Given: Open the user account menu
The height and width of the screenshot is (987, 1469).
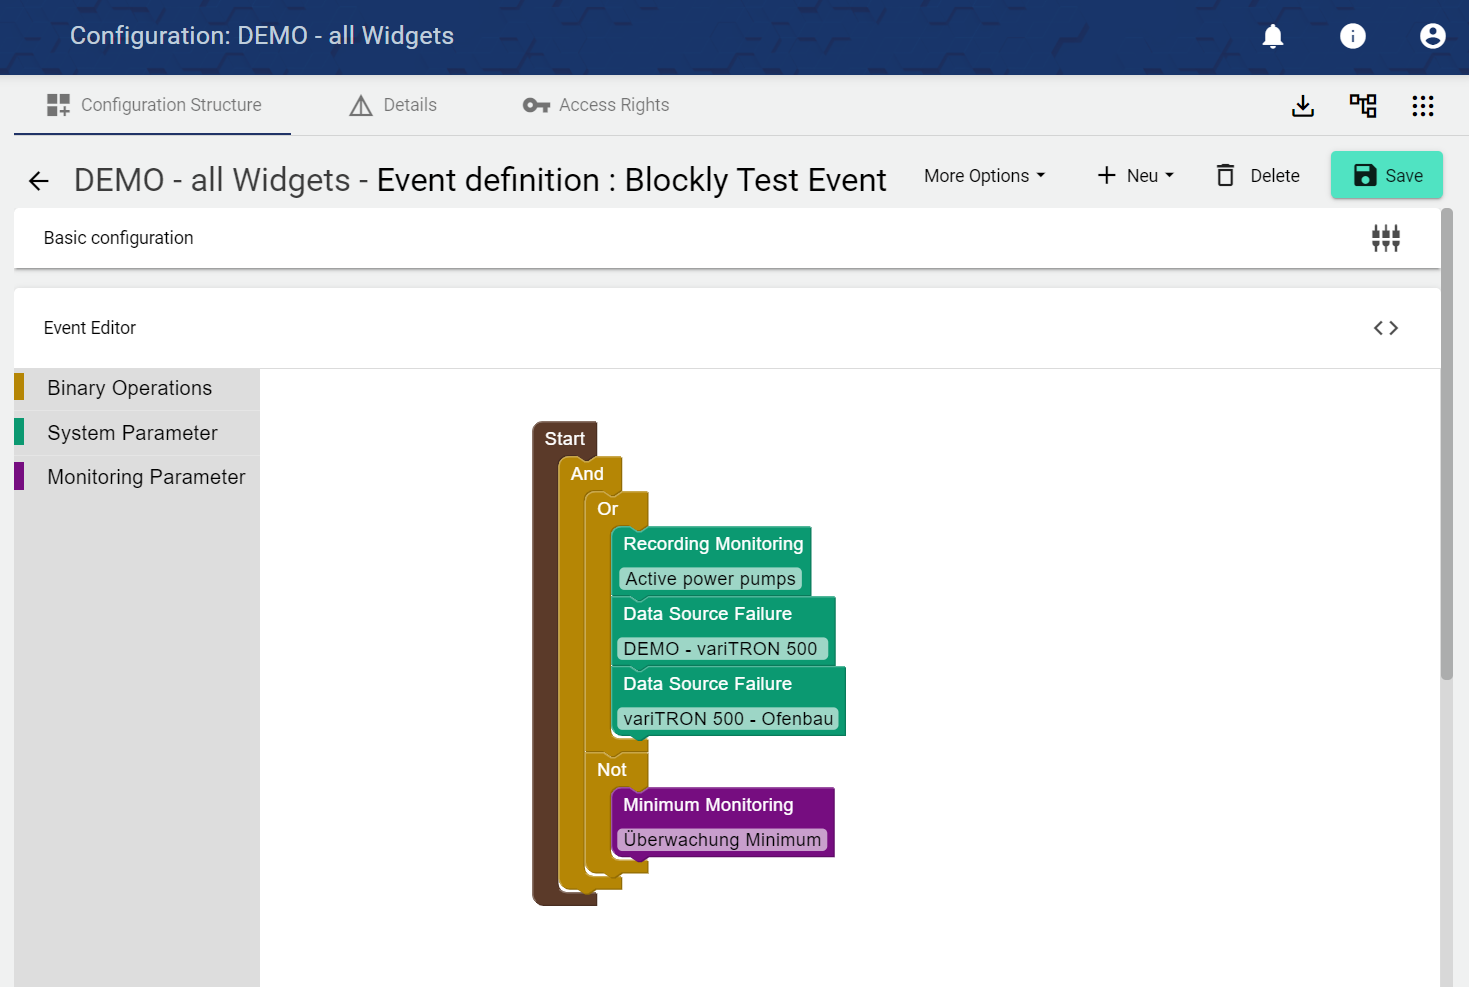Looking at the screenshot, I should click(x=1432, y=37).
